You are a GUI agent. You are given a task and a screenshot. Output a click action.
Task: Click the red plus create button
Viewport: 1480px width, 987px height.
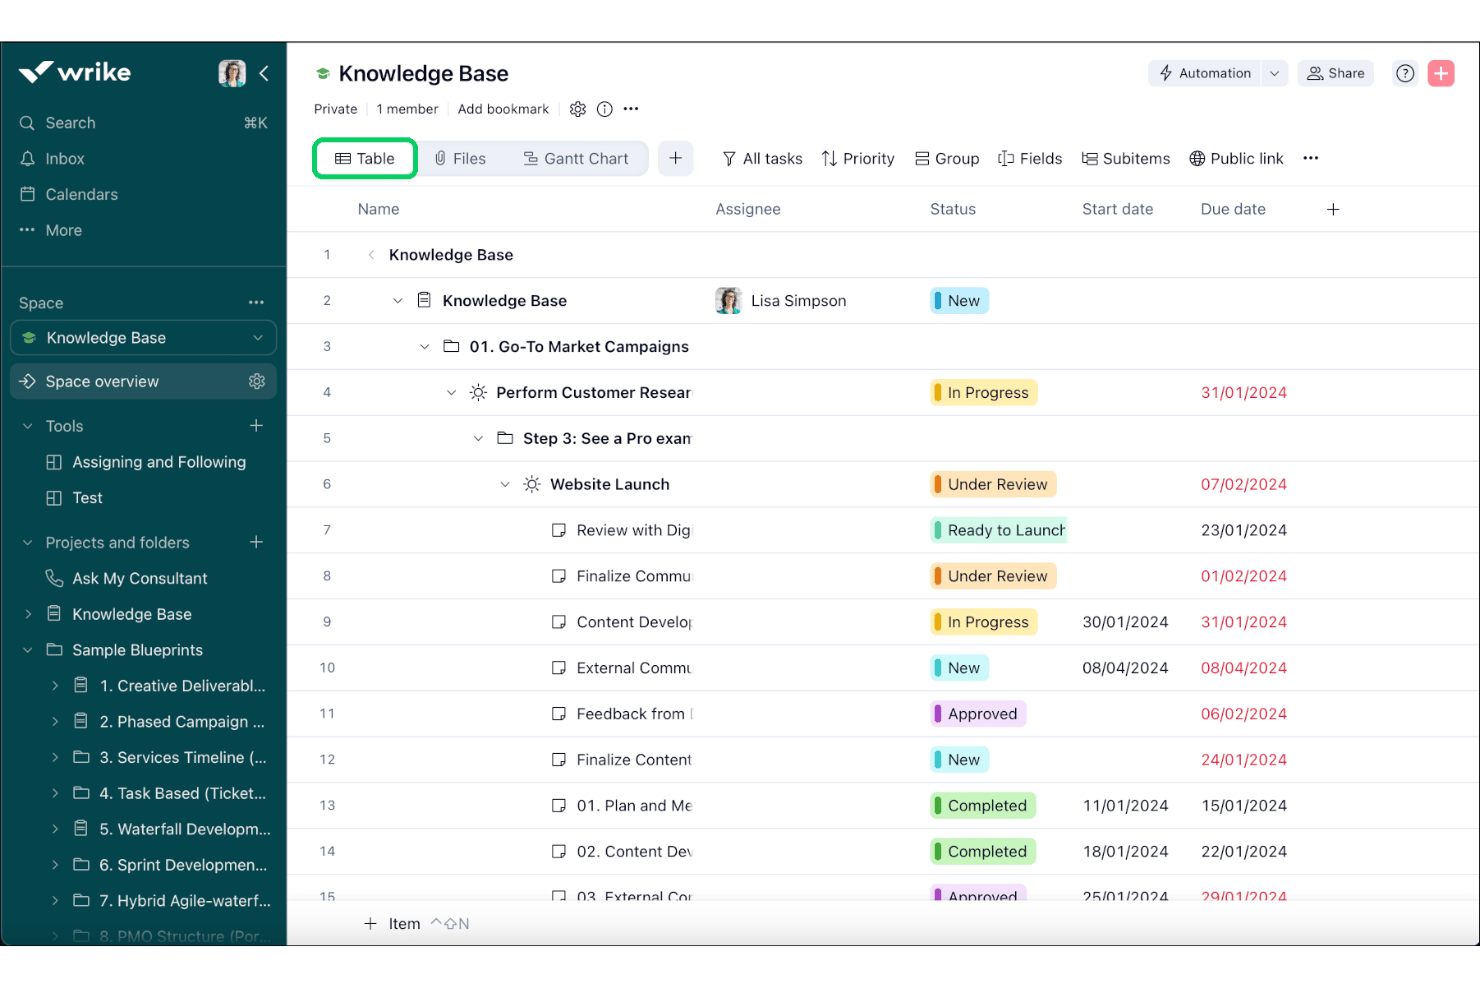pos(1441,73)
